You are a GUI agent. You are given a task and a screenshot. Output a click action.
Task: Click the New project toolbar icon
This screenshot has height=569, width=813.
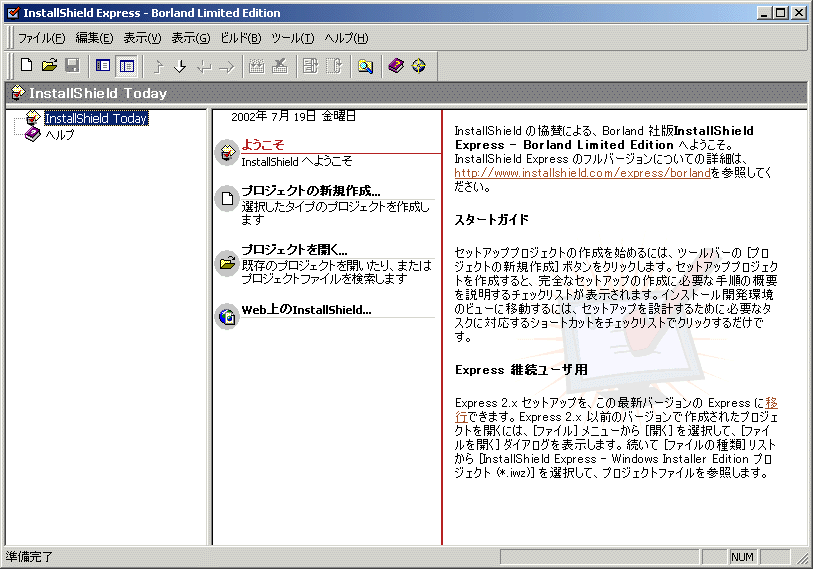pos(26,66)
